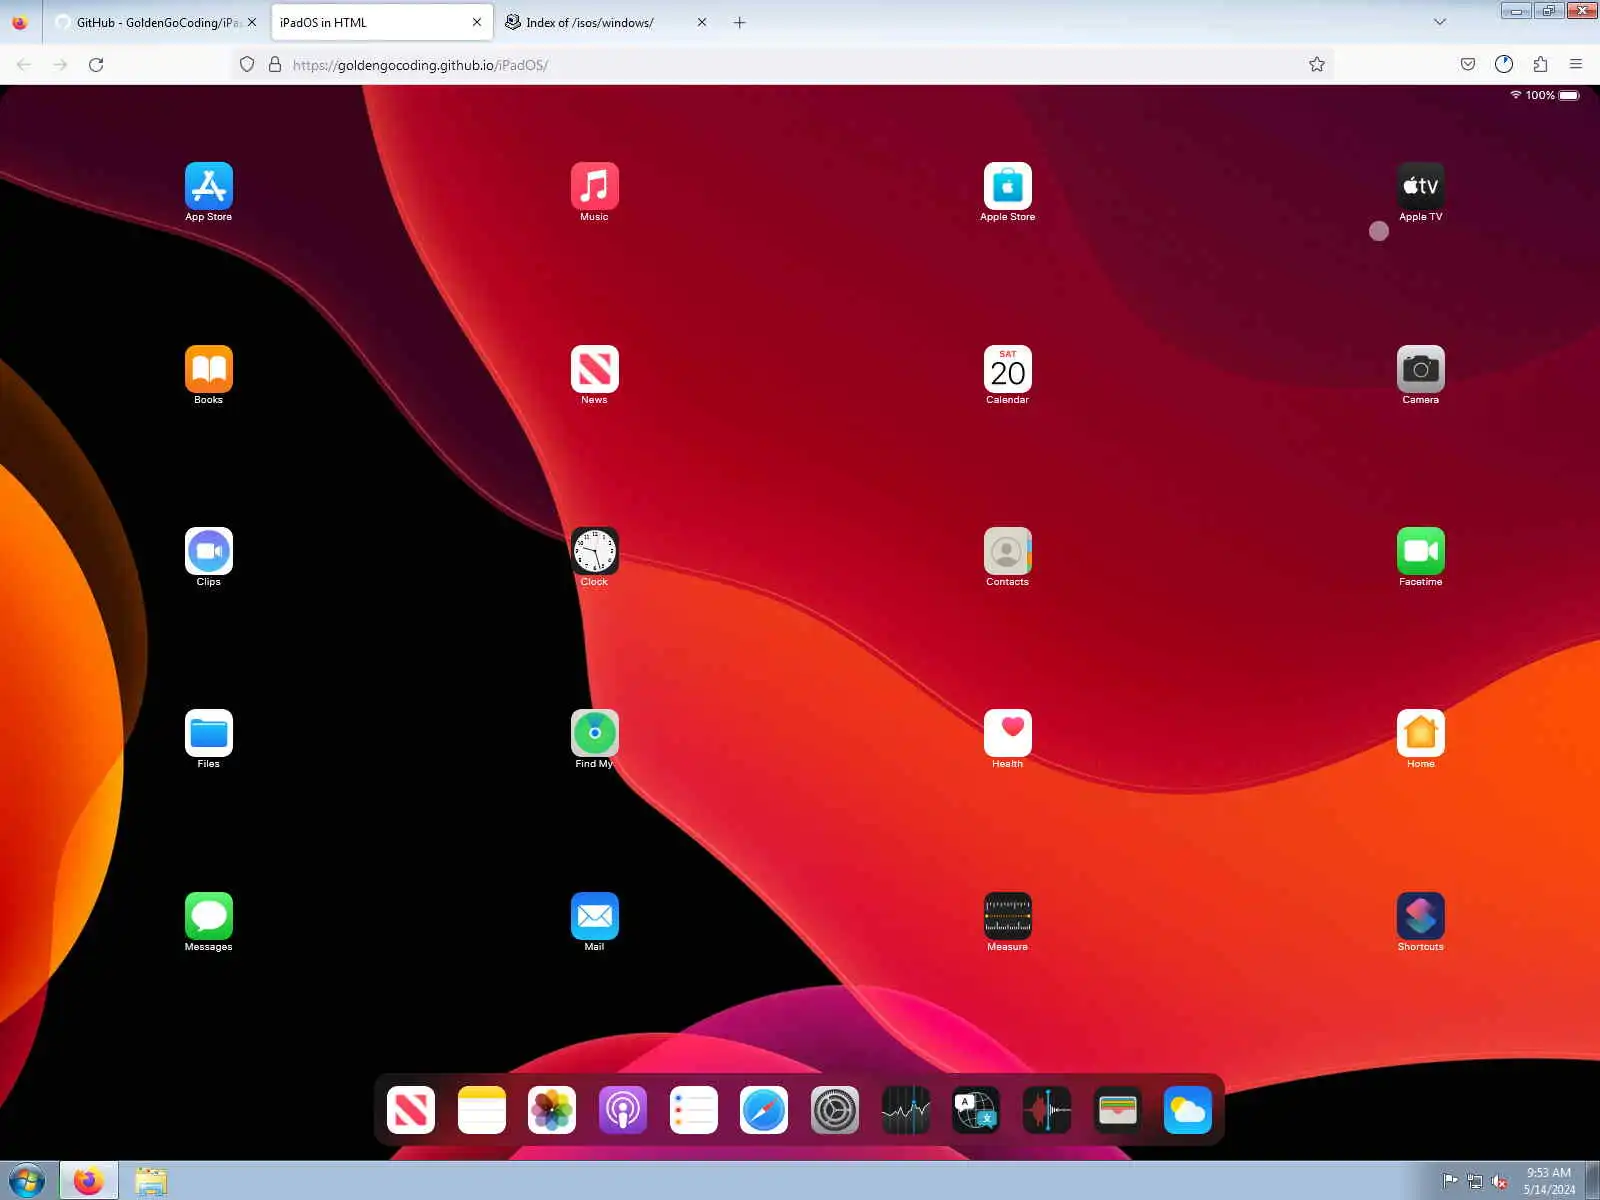Viewport: 1600px width, 1200px height.
Task: Open Windows Explorer from the taskbar
Action: (x=151, y=1181)
